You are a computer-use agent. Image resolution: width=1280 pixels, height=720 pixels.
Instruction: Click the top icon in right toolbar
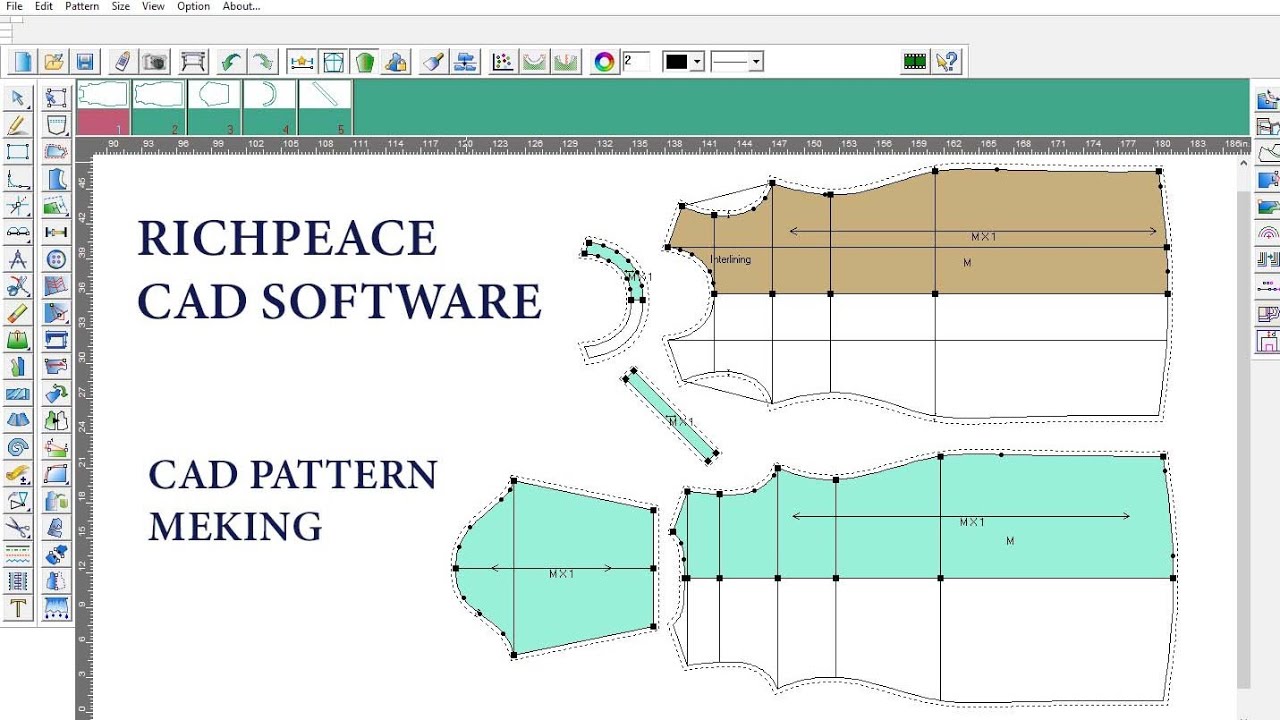tap(1268, 99)
